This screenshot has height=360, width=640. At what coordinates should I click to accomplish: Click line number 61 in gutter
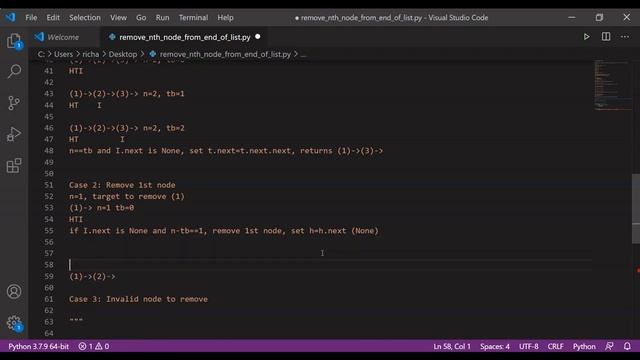coord(49,299)
